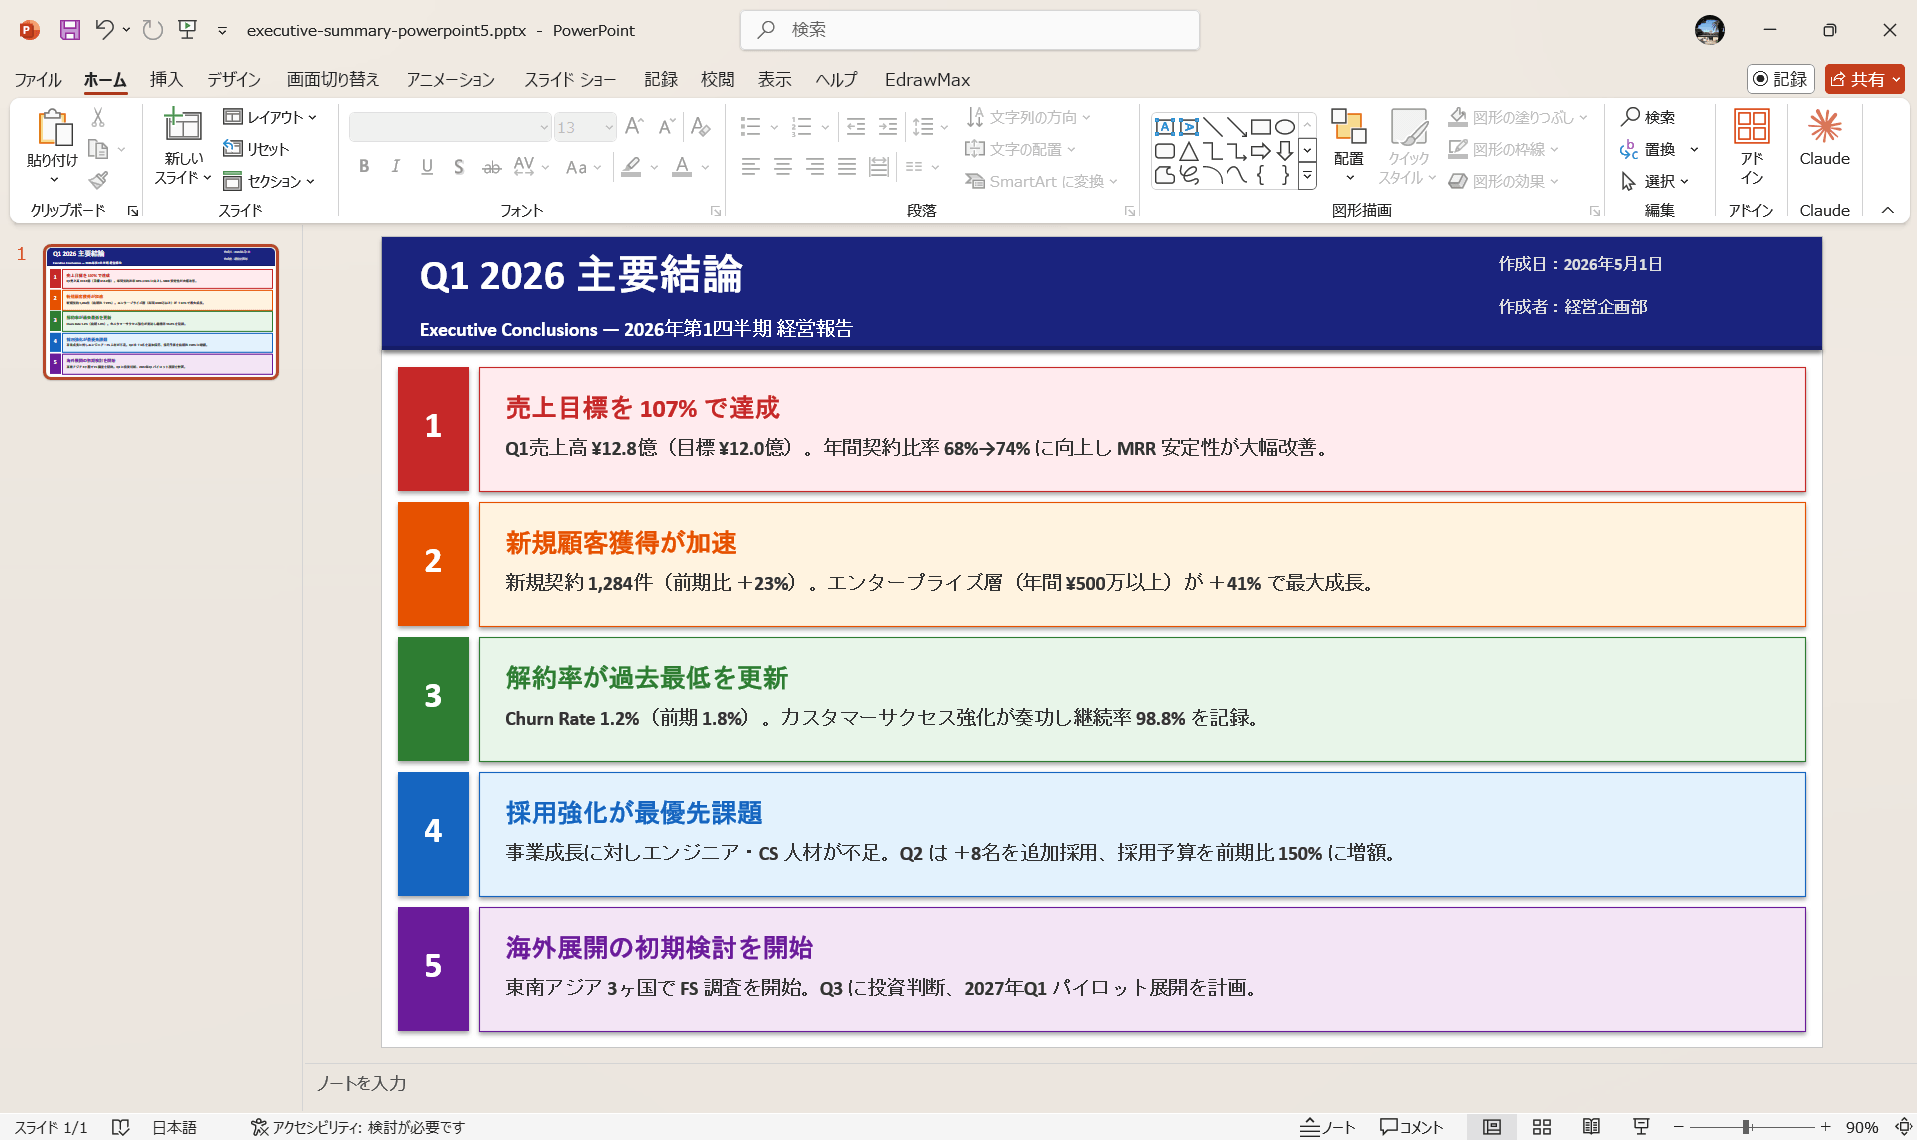Viewport: 1917px width, 1140px height.
Task: Click the notes input area
Action: coord(1110,1083)
